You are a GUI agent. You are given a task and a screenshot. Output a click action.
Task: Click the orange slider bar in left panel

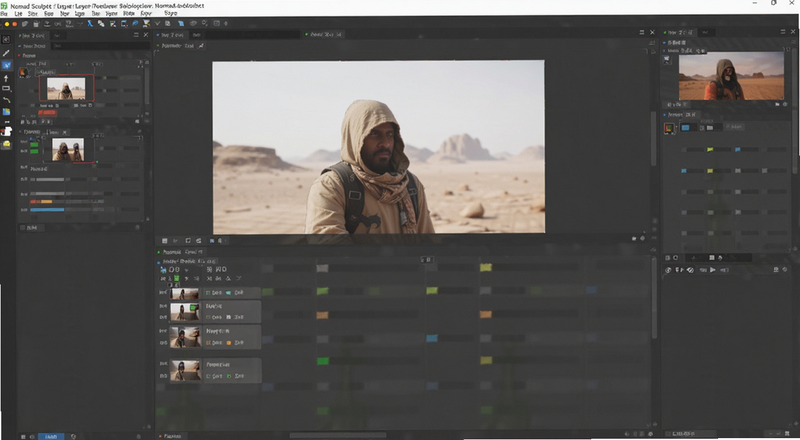[x=46, y=202]
